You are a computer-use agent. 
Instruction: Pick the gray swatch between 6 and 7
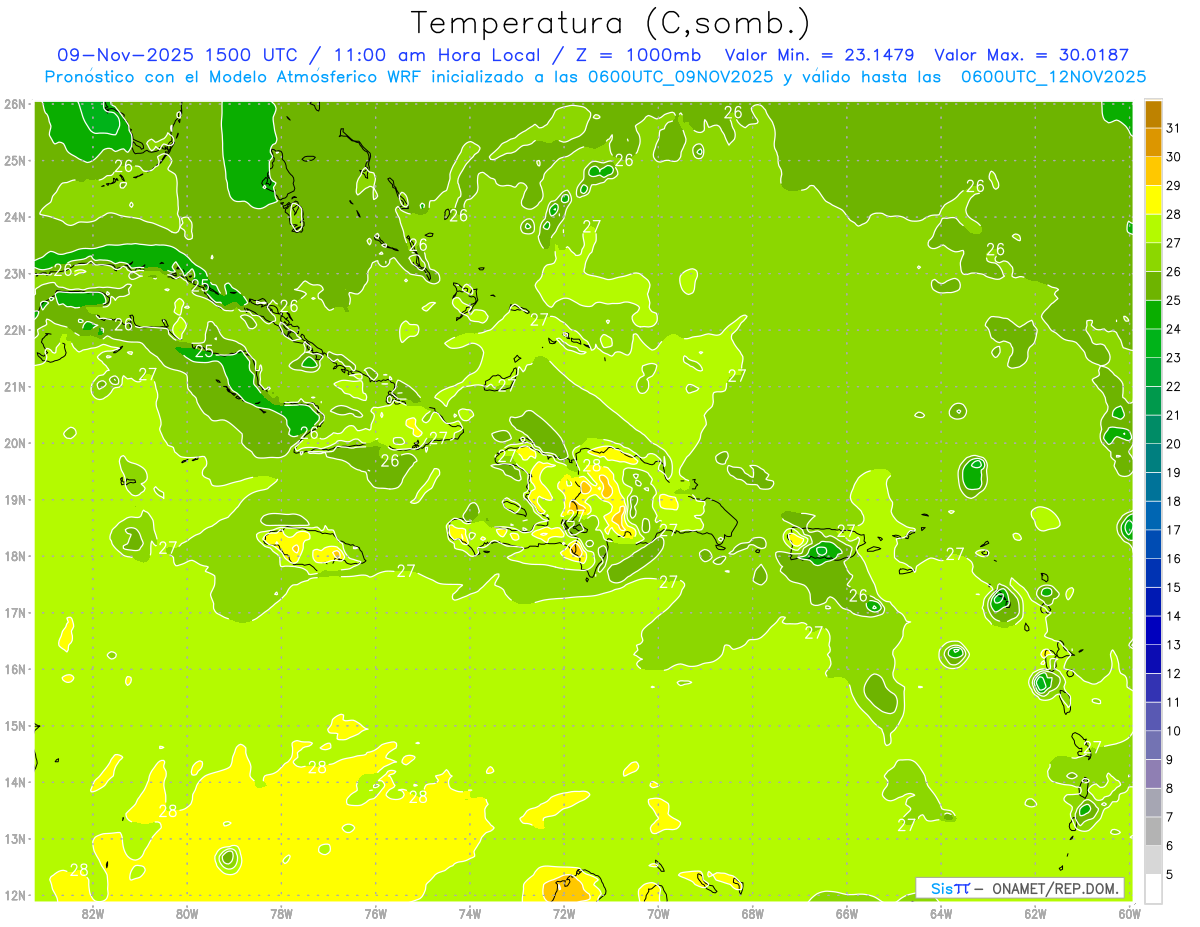pos(1153,831)
